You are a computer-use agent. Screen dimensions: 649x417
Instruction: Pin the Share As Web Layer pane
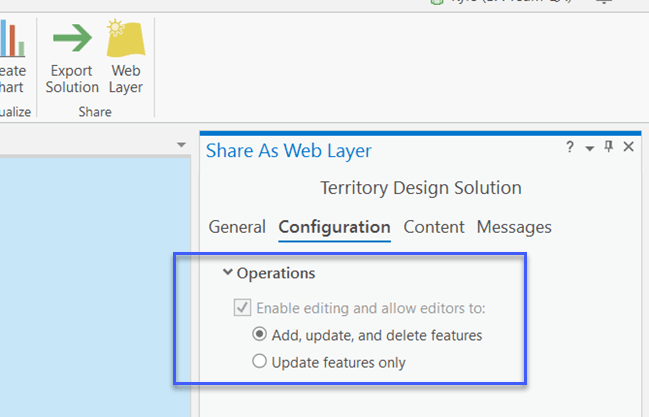click(608, 148)
